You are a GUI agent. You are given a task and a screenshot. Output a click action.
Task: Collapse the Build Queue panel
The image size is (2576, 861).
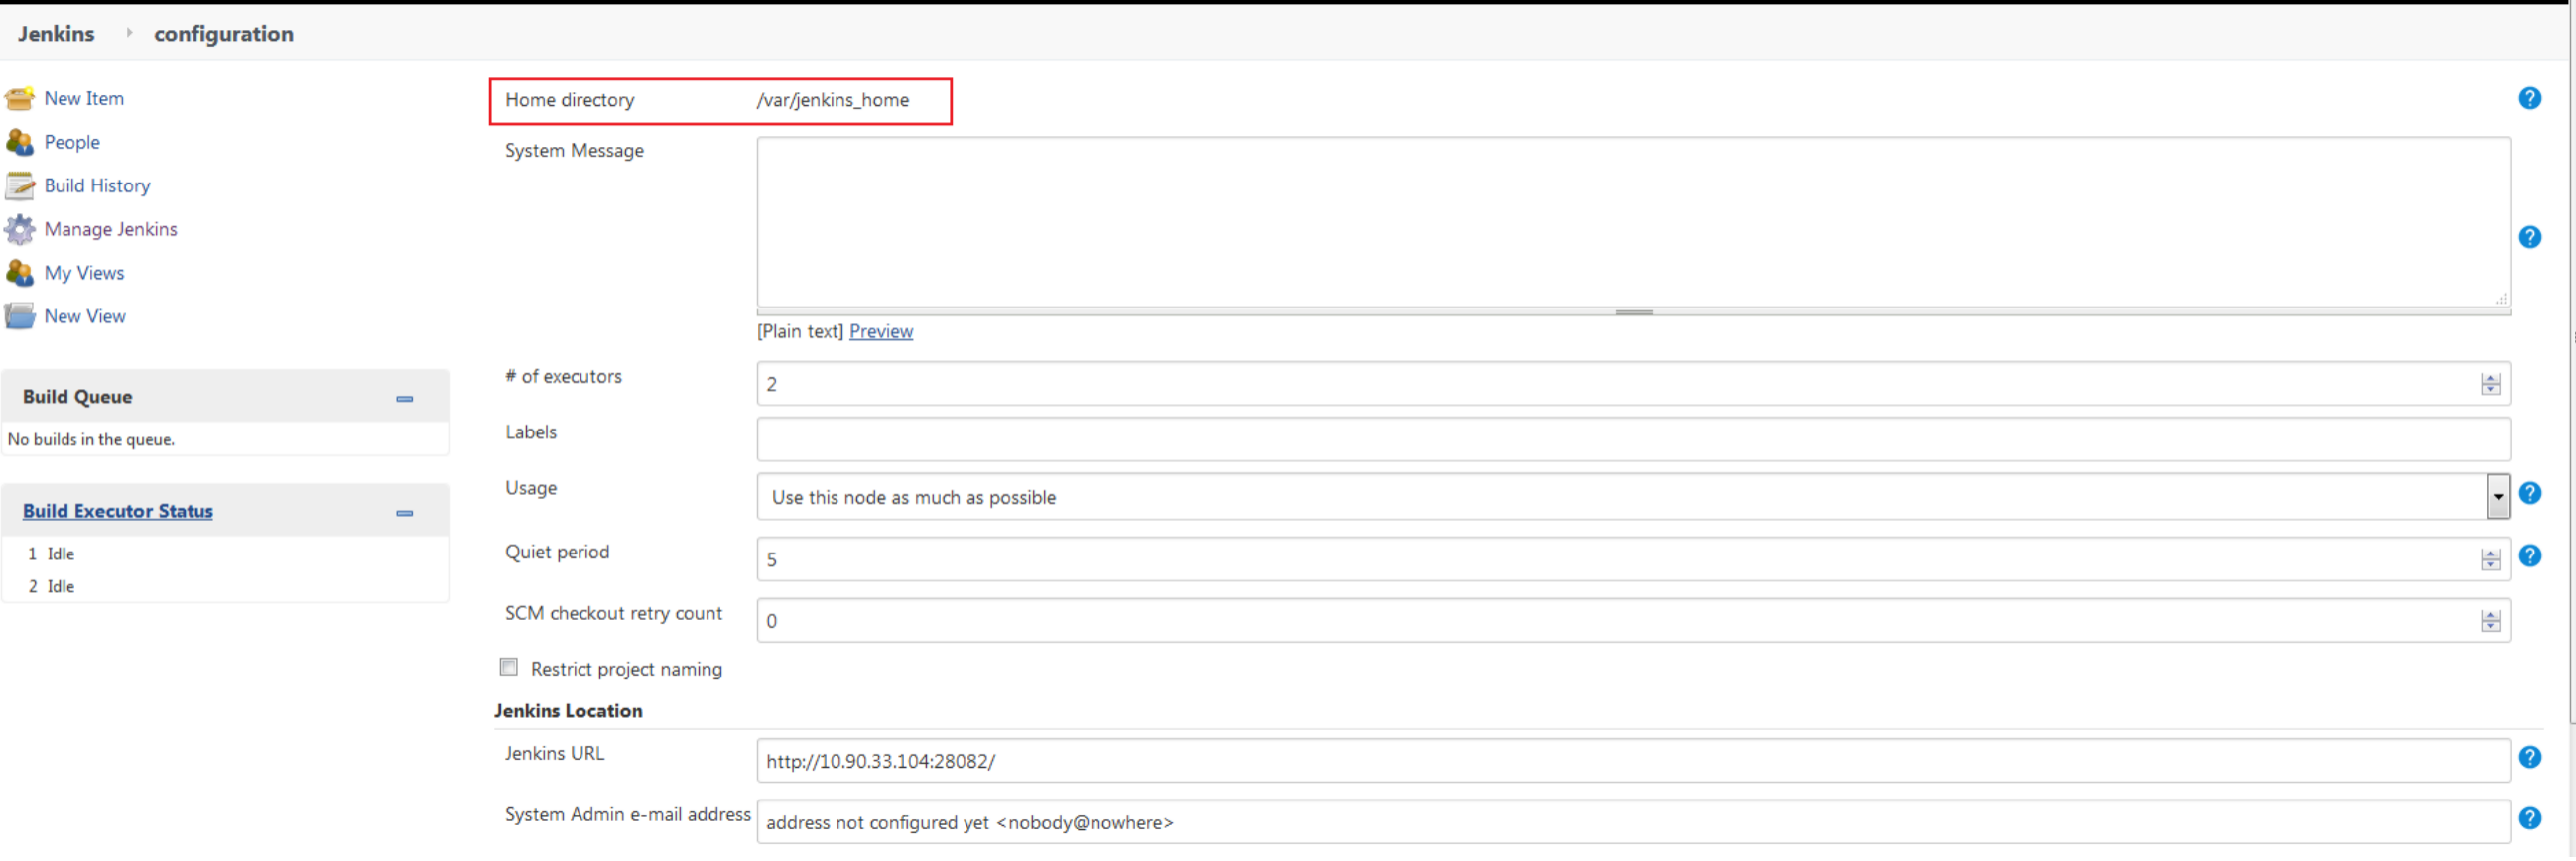[404, 399]
